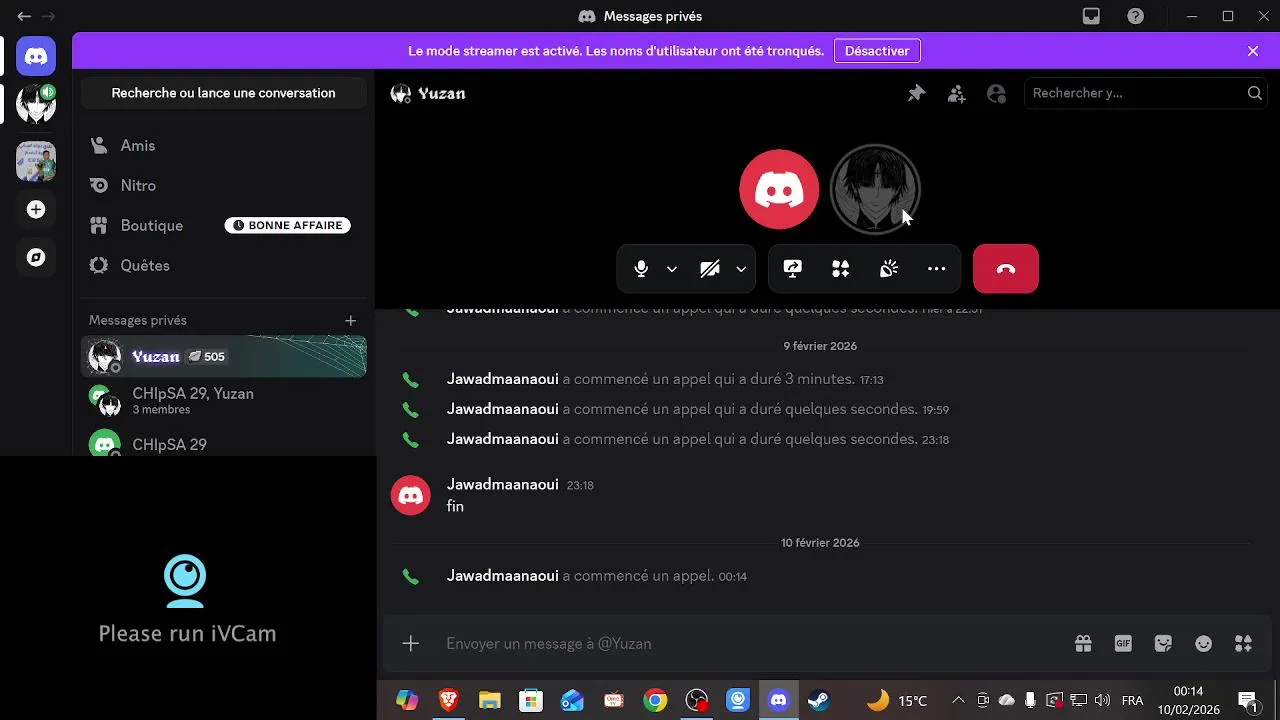Viewport: 1280px width, 720px height.
Task: Click Jawadmaanaoui's avatar beside the 'fin' message
Action: (410, 495)
